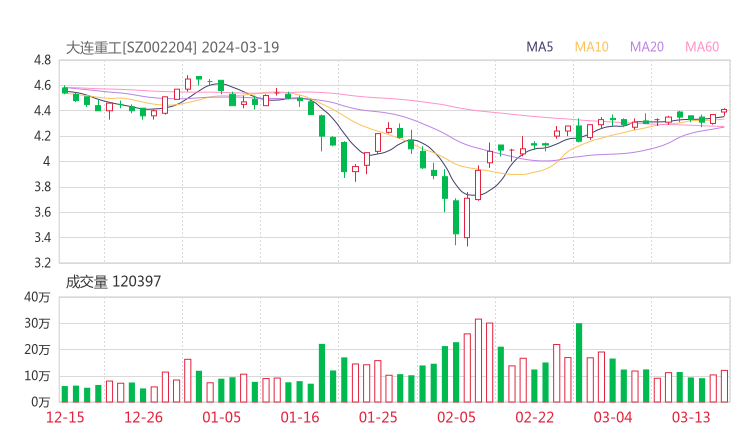740x440 pixels.
Task: Click the 4.6 price axis label
Action: (x=42, y=85)
